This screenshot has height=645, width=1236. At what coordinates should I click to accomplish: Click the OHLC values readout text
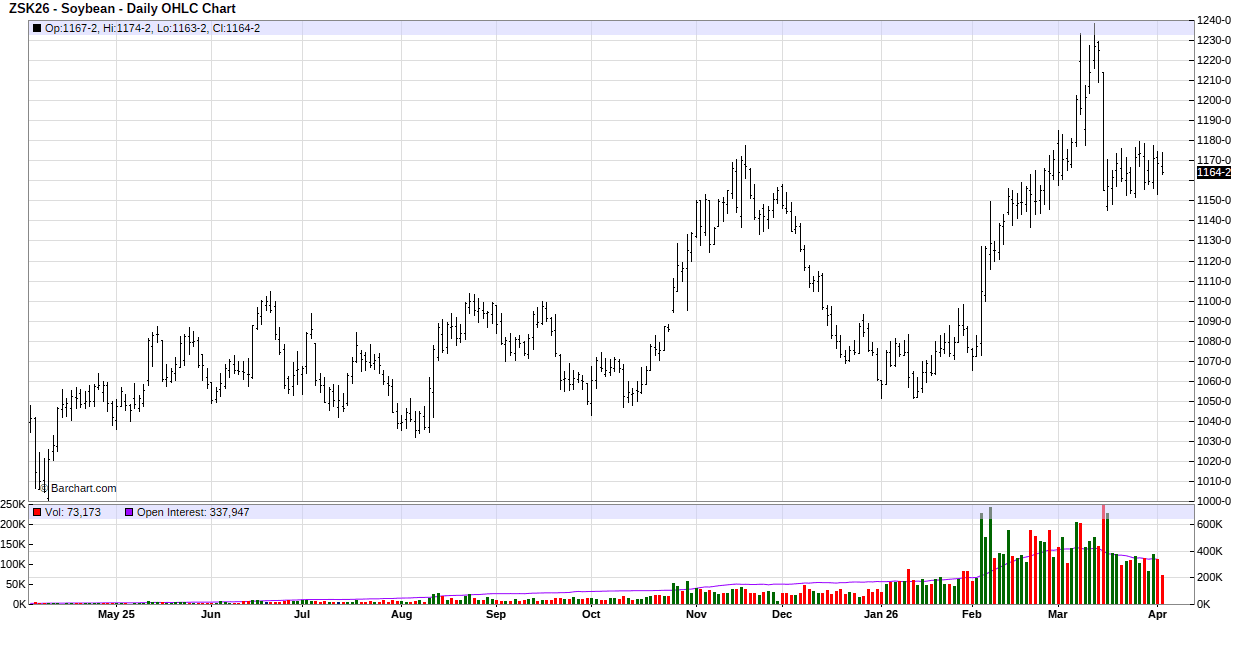click(153, 28)
